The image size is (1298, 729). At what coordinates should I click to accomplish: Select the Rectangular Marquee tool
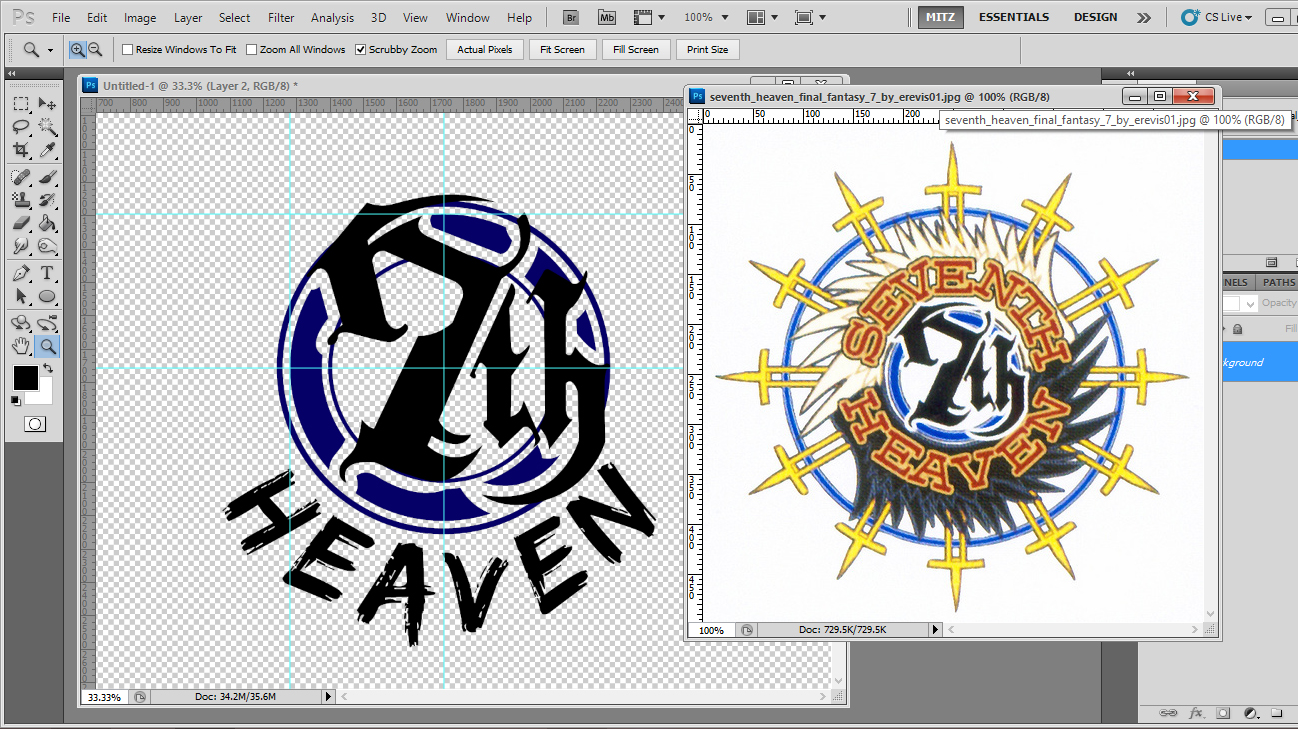pyautogui.click(x=21, y=104)
